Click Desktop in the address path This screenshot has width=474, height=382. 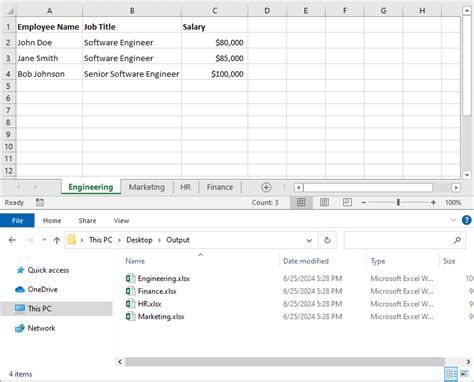coord(139,240)
